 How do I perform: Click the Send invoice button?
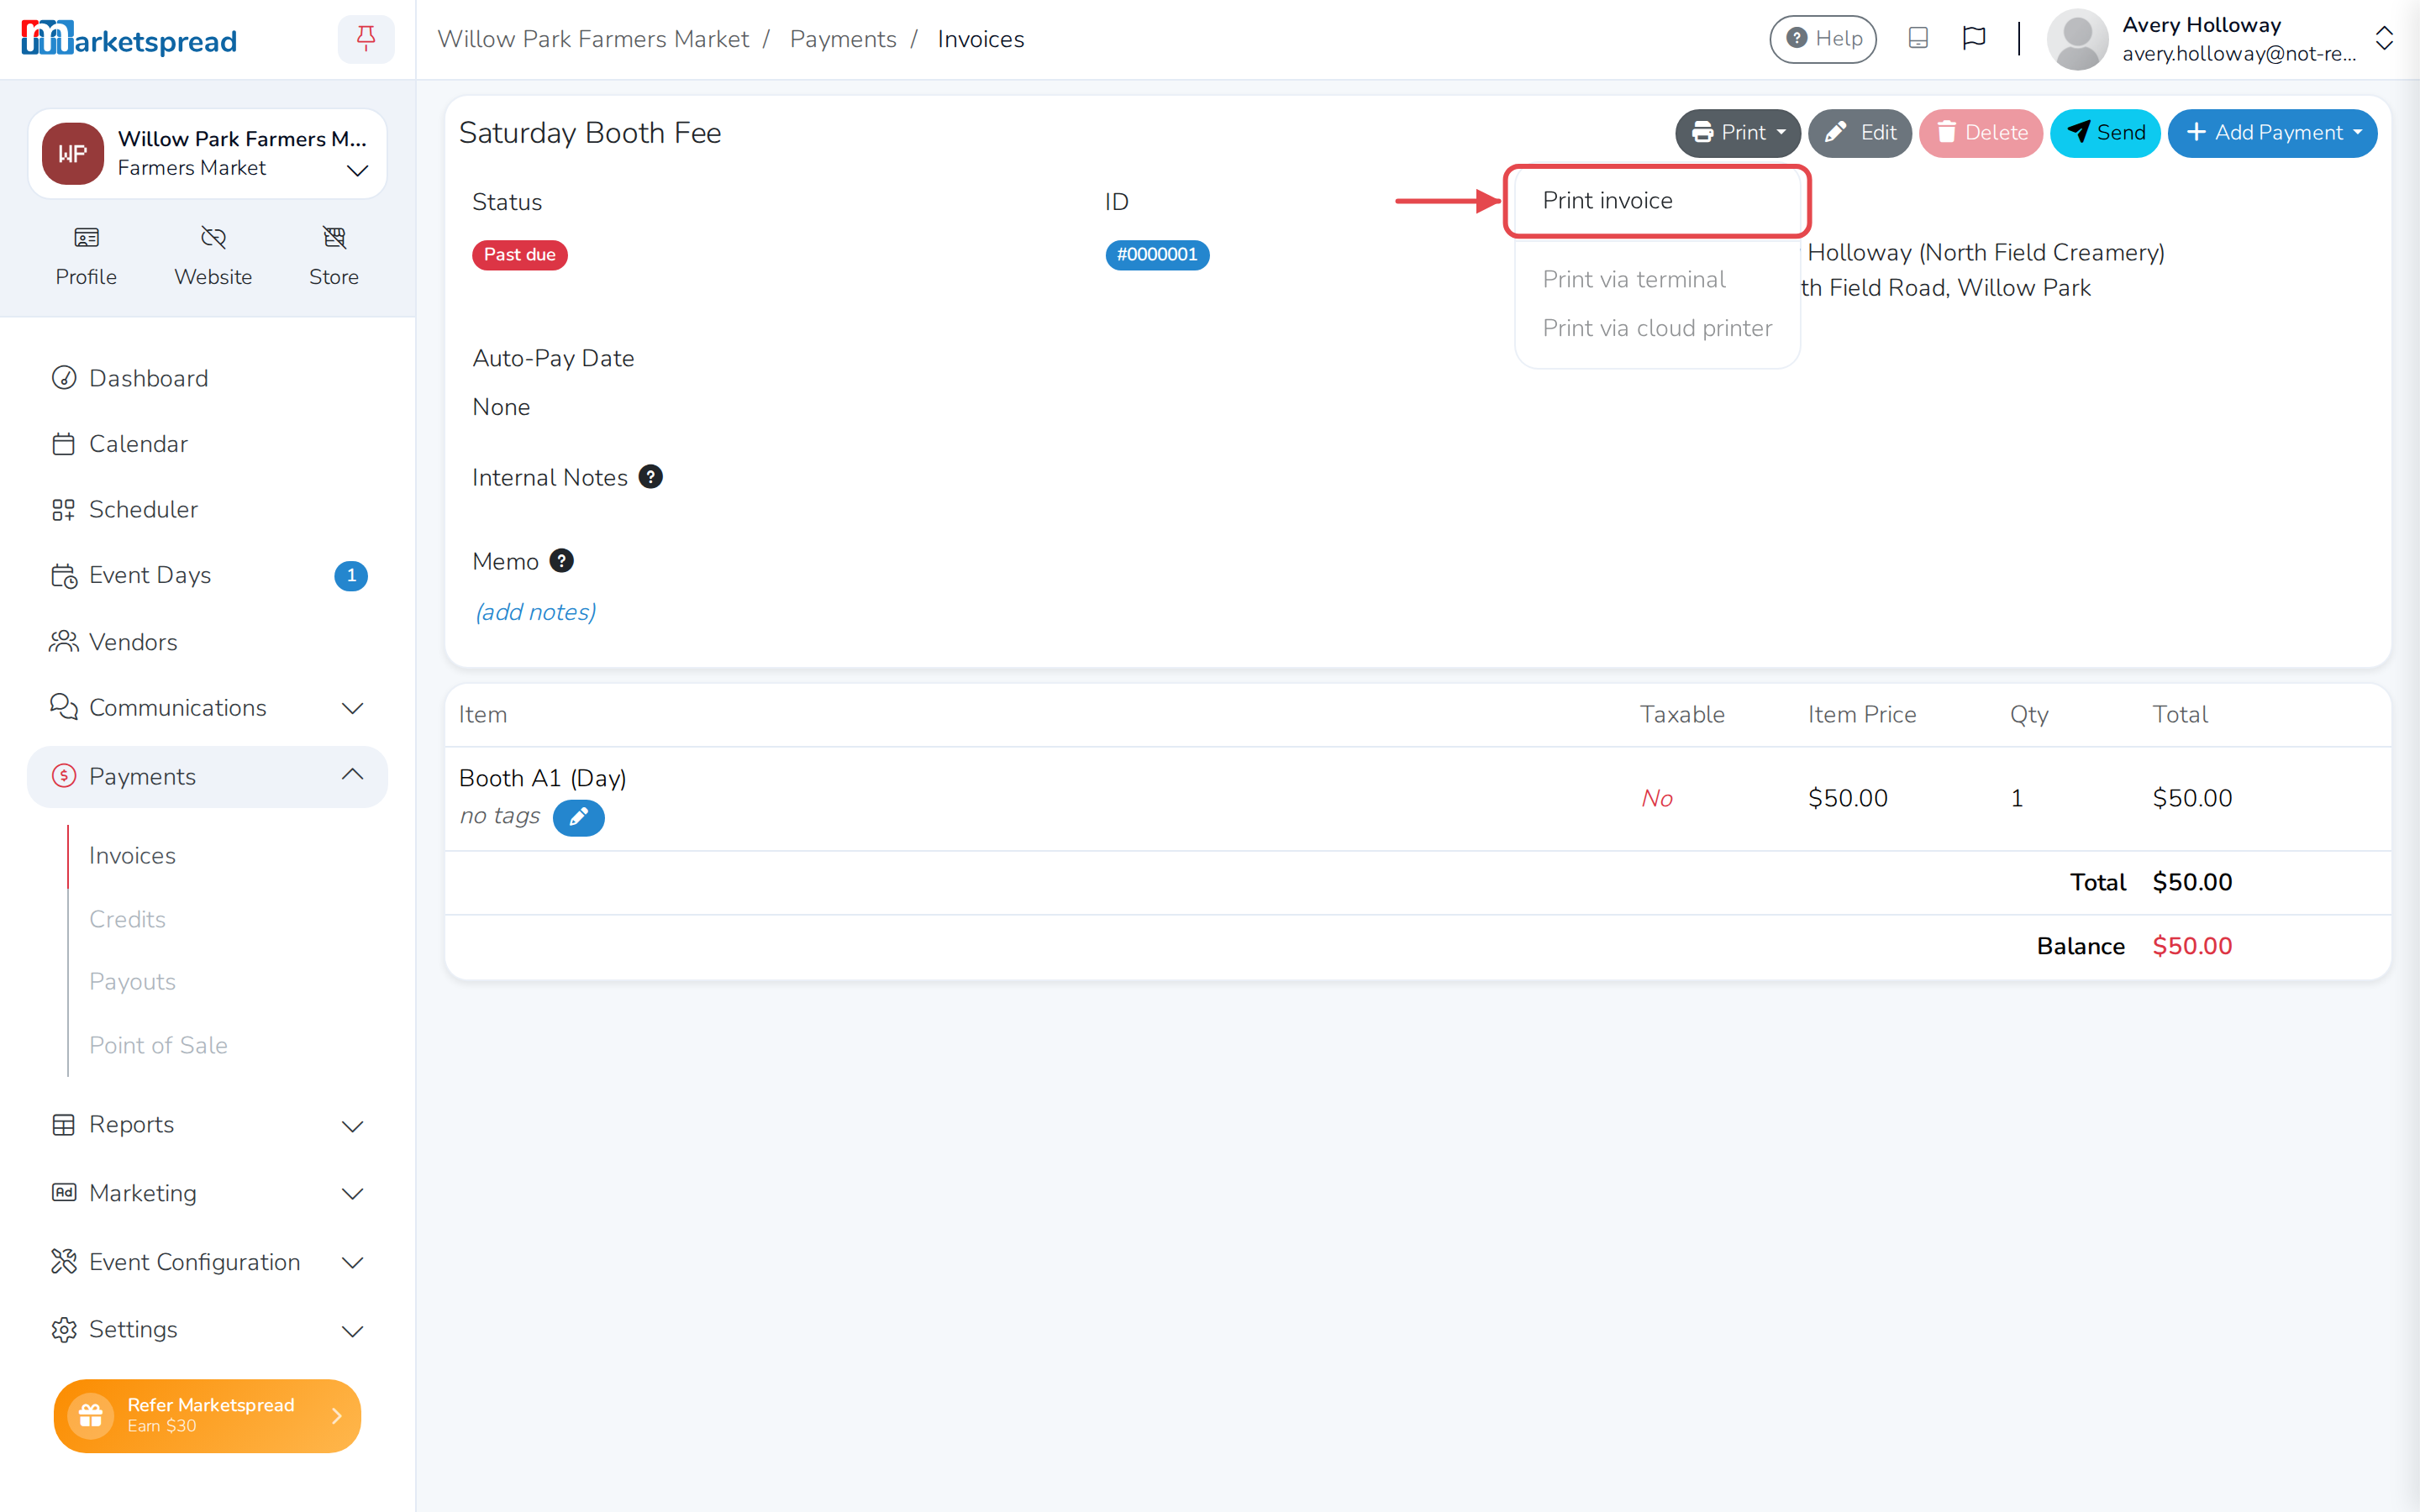tap(2104, 133)
